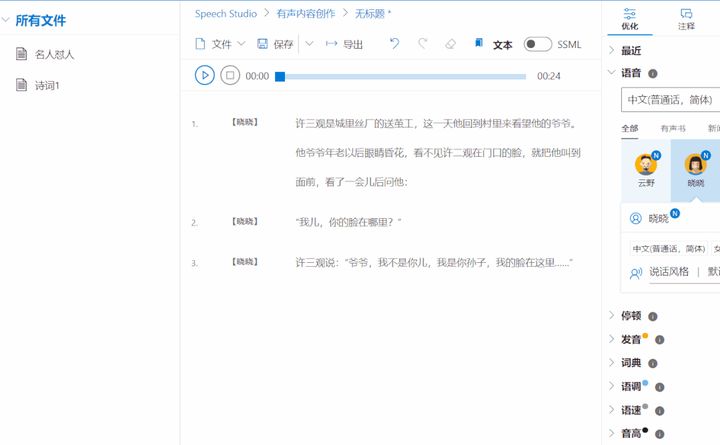Screen dimensions: 720x445
Task: Click the 保存 save button
Action: (x=275, y=44)
